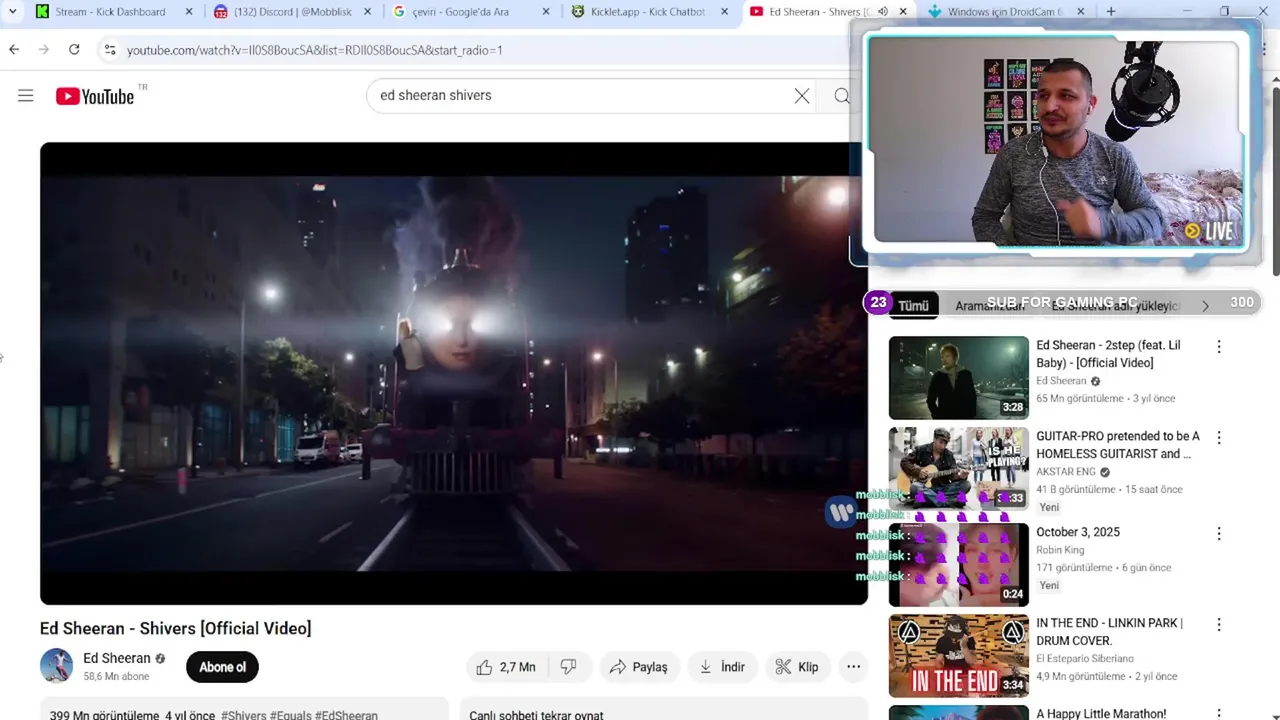Viewport: 1280px width, 720px height.
Task: Click the 58,6 Mn abone subscriber count
Action: pos(116,677)
